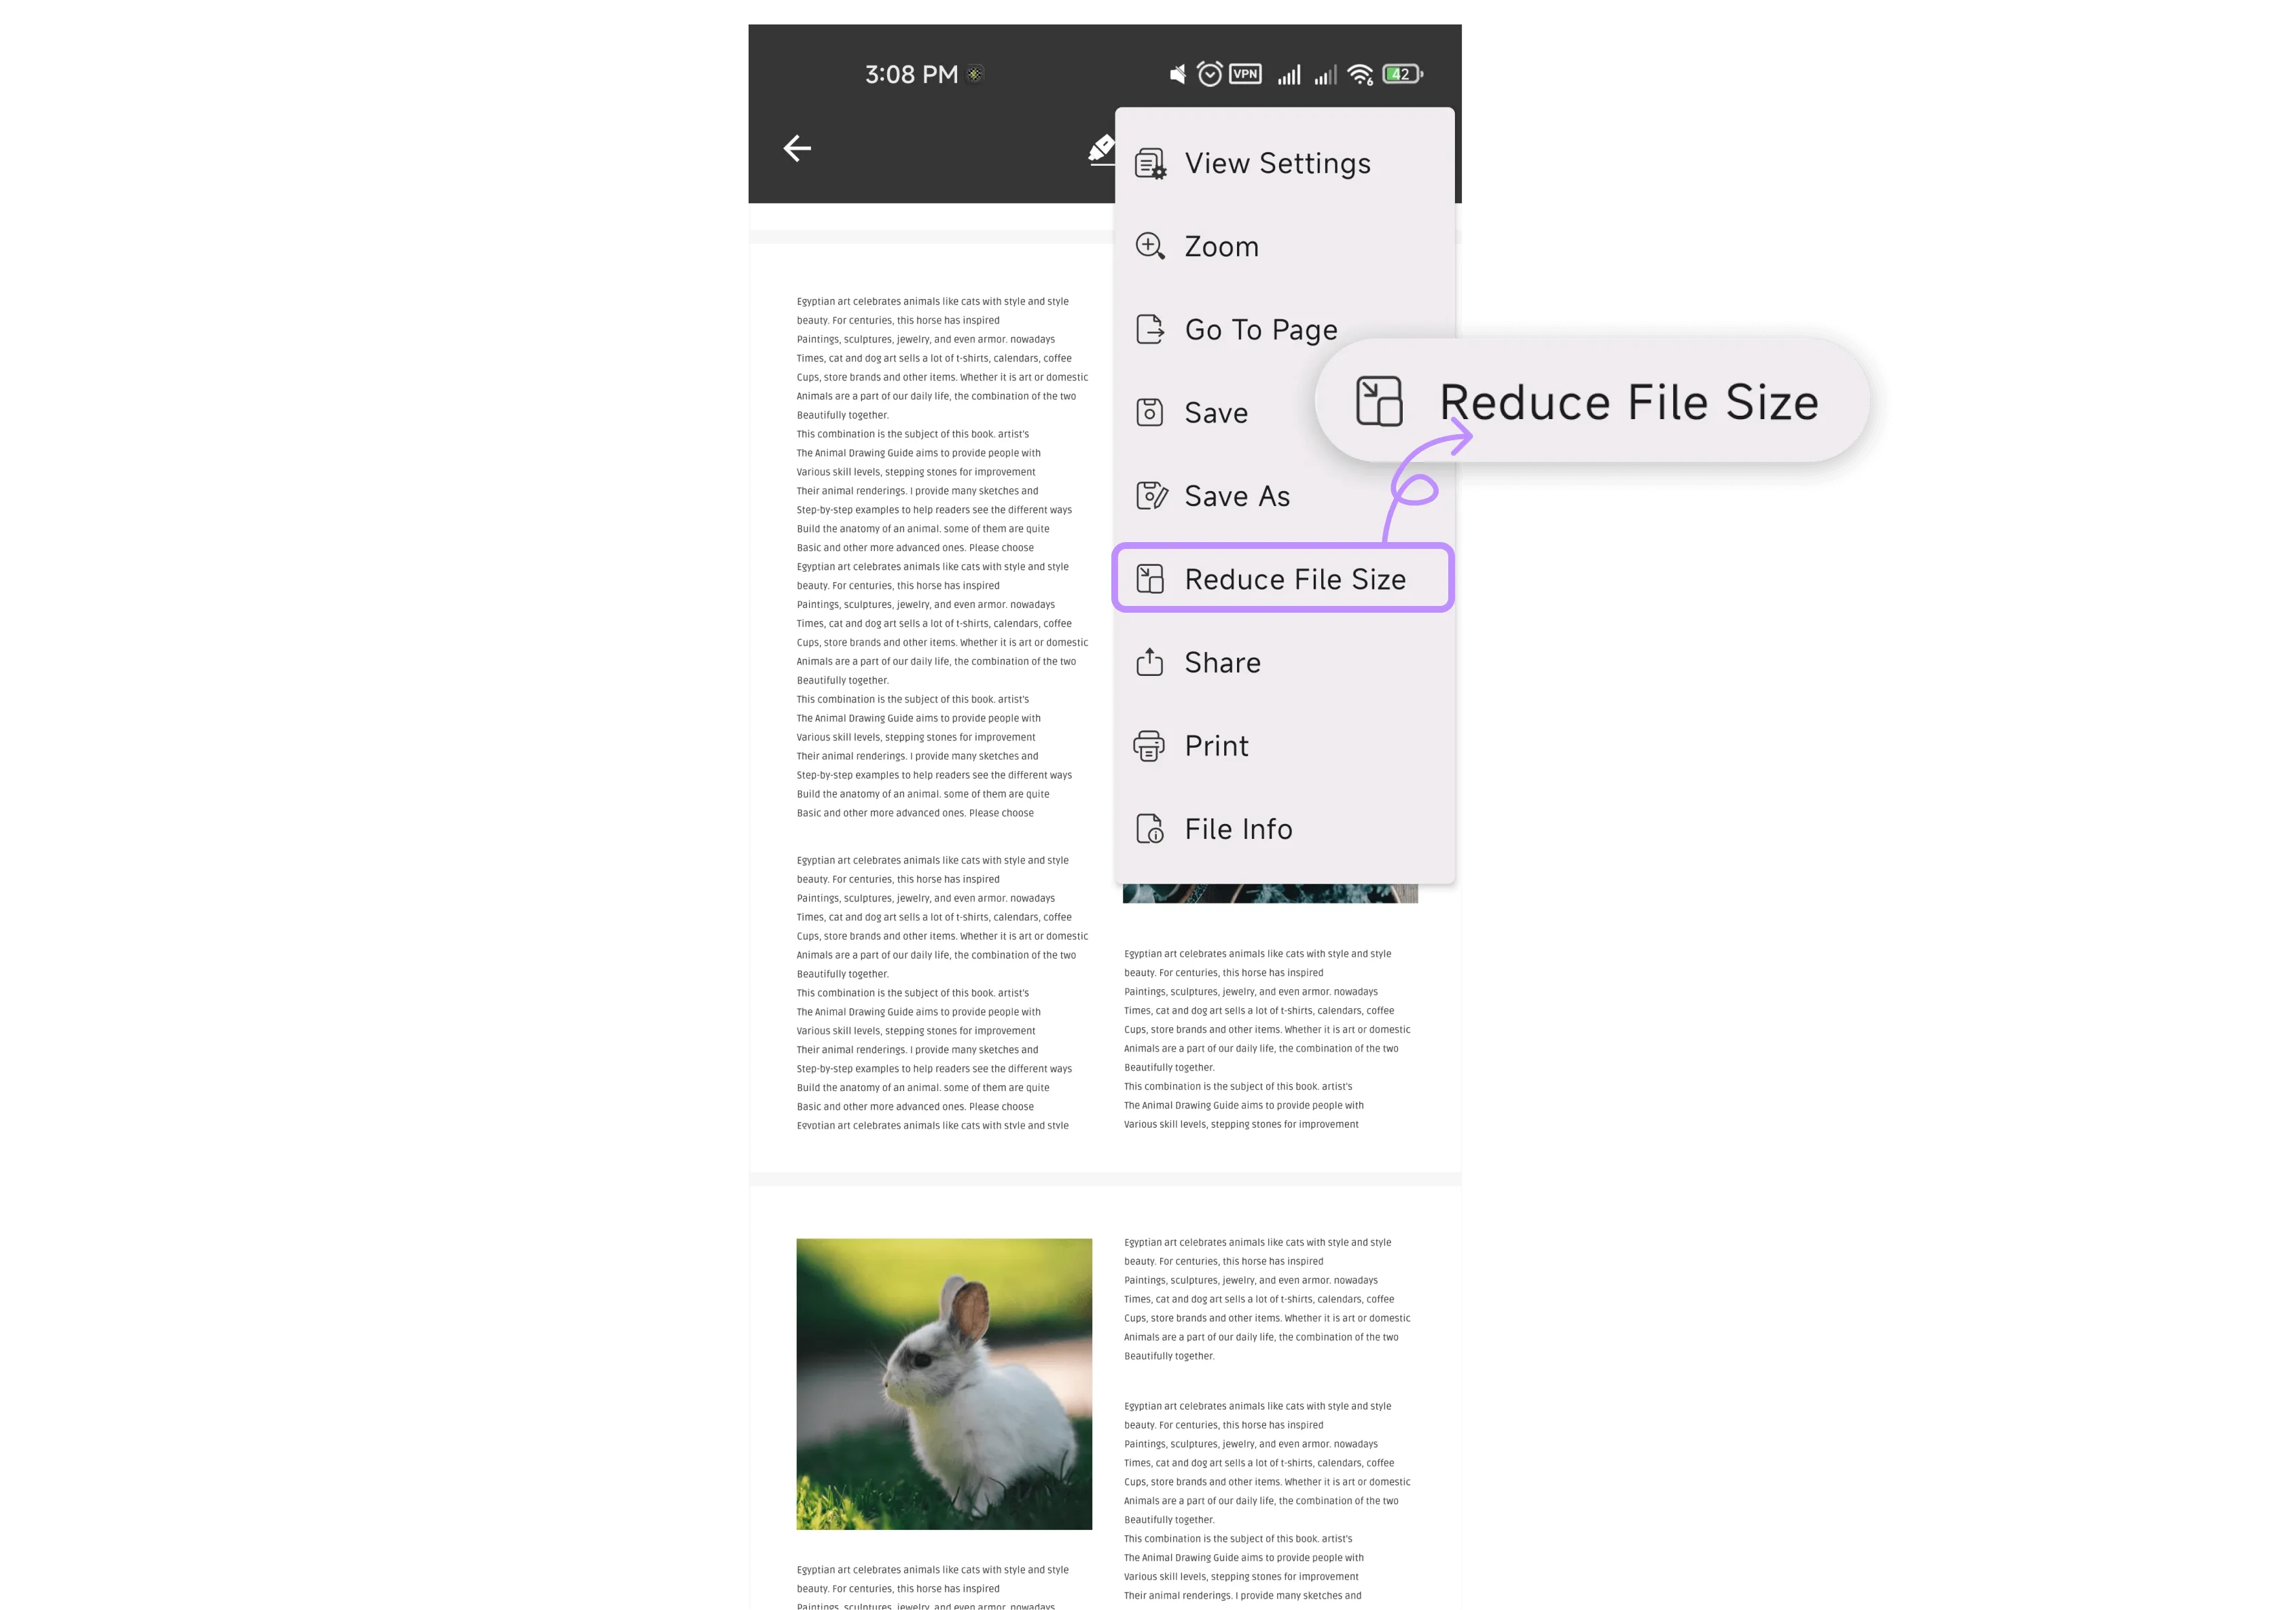Tap the rabbit thumbnail image
This screenshot has width=2296, height=1610.
click(942, 1385)
